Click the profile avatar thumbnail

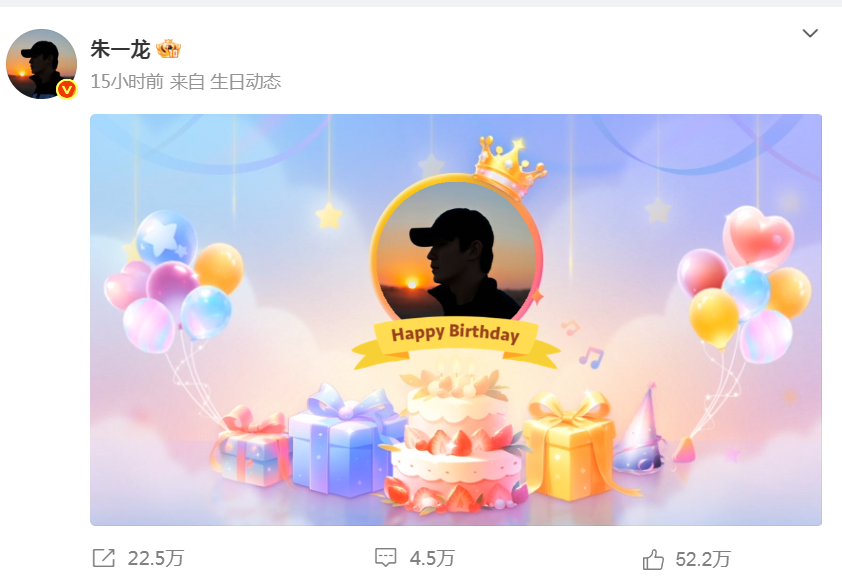41,64
